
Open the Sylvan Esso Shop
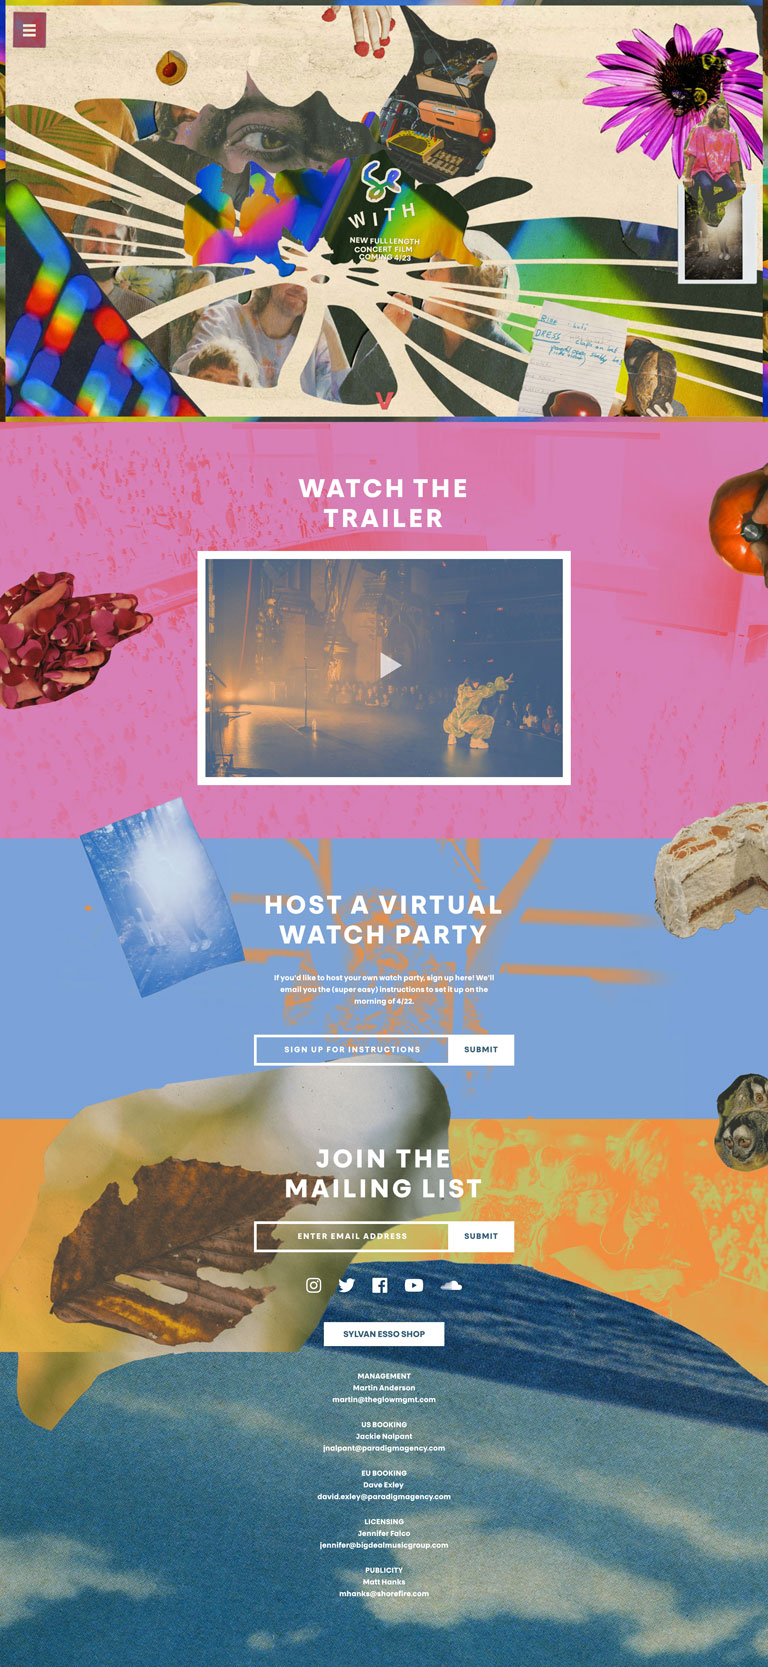click(384, 1334)
